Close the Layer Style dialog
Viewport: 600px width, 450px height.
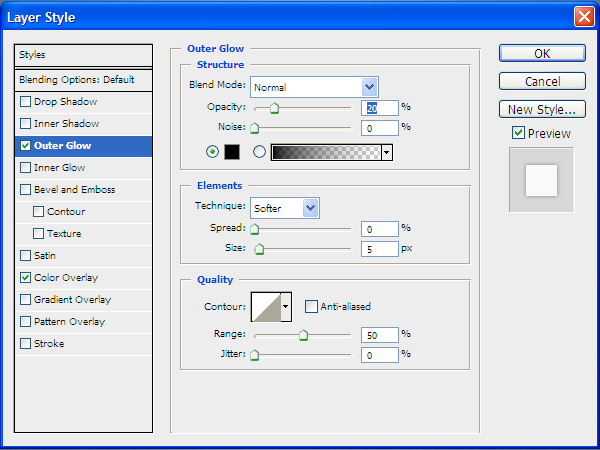click(x=584, y=17)
